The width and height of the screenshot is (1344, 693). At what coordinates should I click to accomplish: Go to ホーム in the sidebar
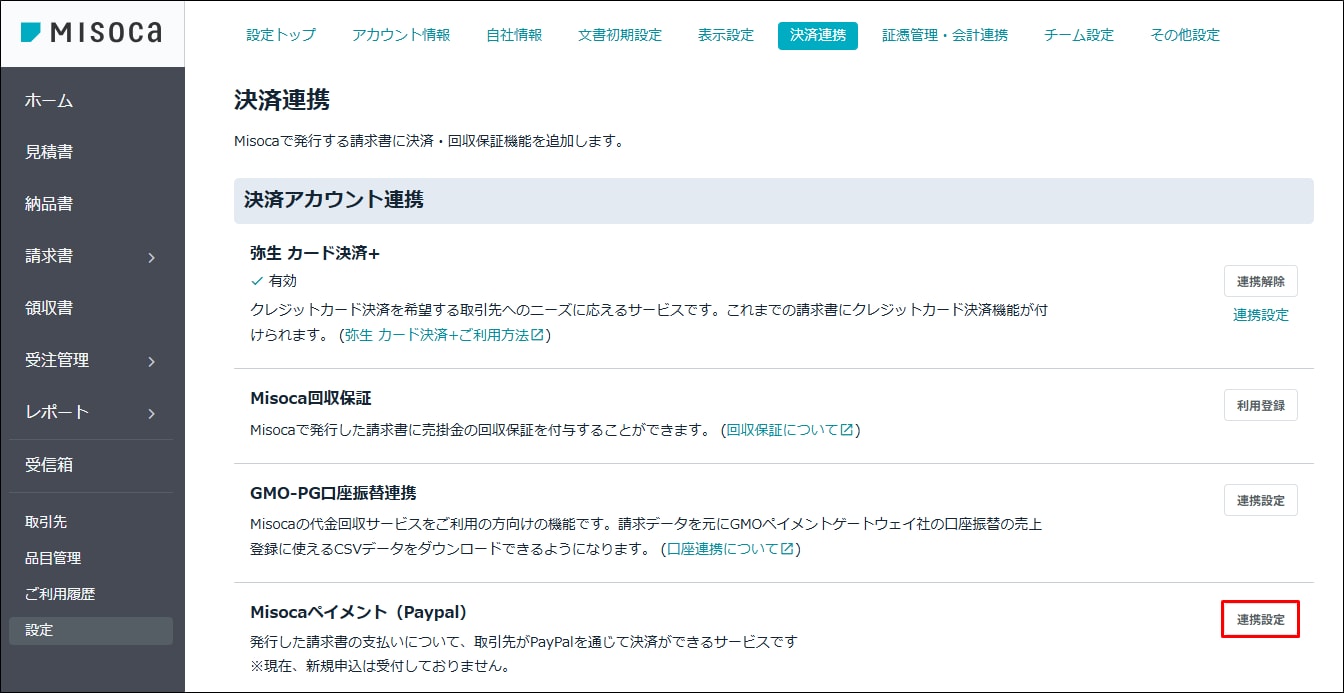click(49, 100)
